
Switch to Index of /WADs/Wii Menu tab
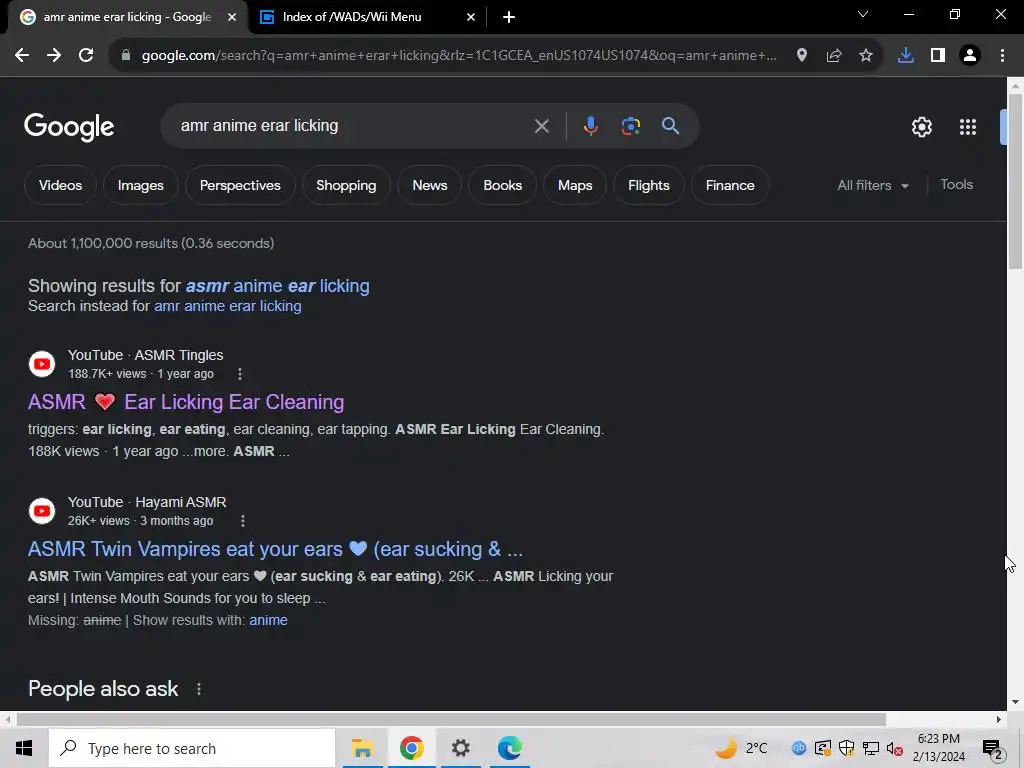(x=351, y=17)
